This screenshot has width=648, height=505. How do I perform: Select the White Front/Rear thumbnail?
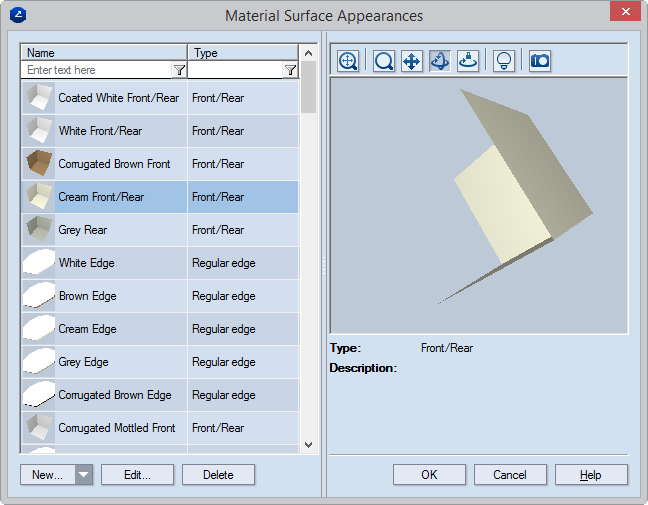(38, 131)
